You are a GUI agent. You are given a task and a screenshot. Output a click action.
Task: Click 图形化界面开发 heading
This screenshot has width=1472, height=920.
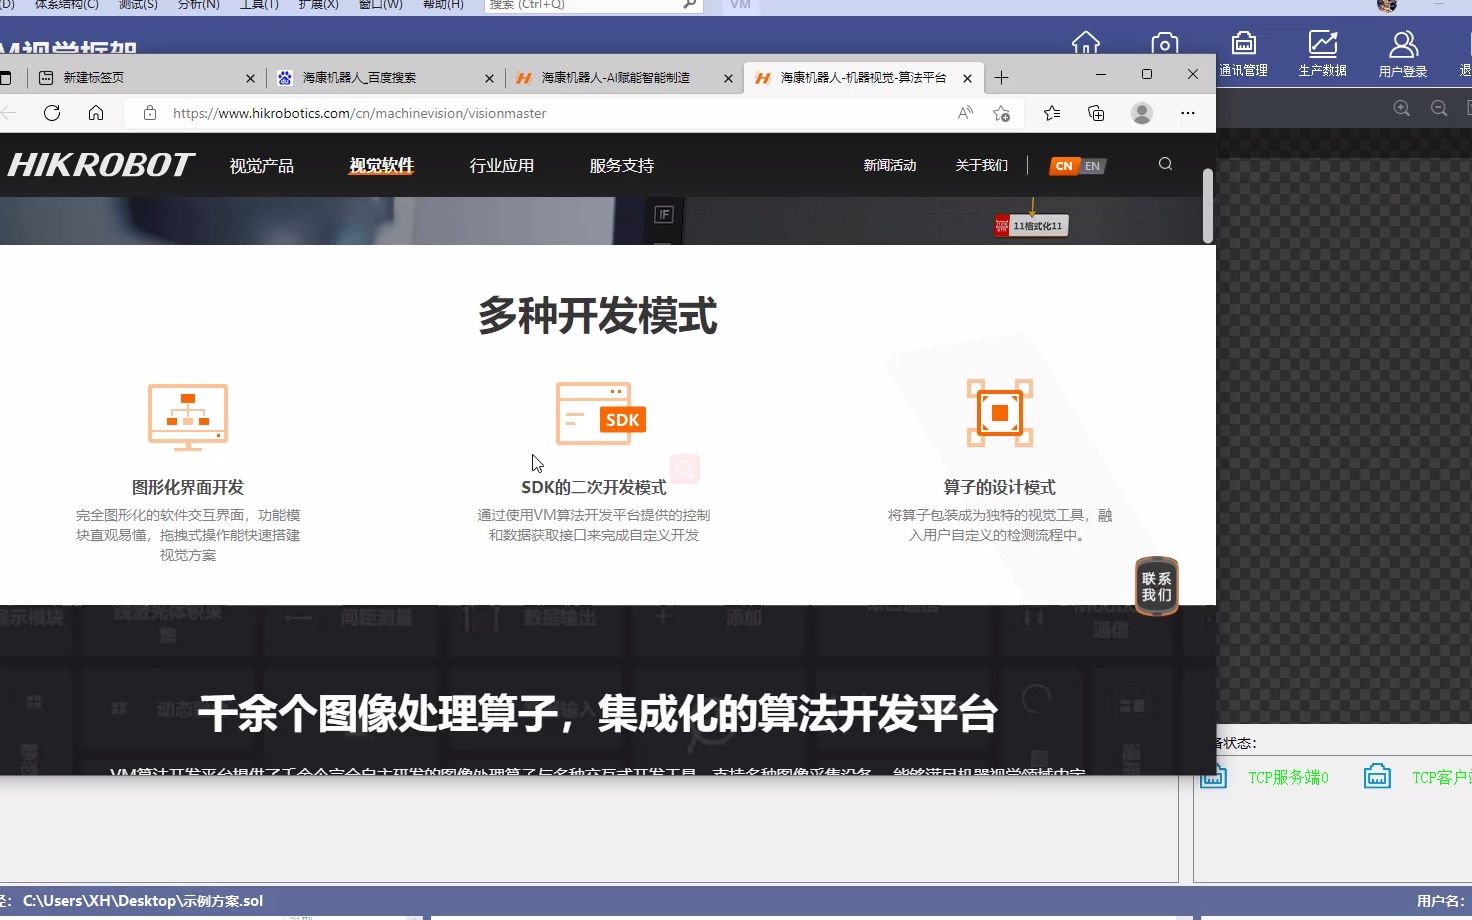point(188,487)
